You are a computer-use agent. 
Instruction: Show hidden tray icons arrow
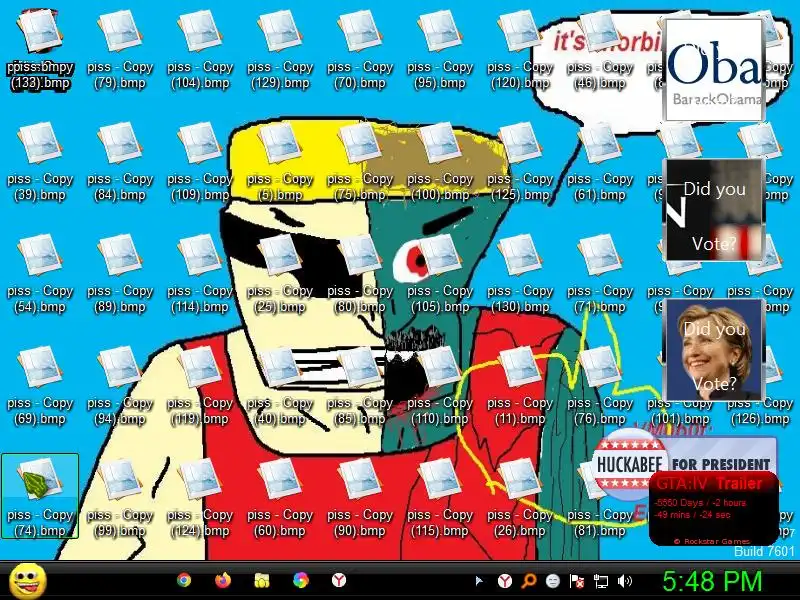(x=479, y=581)
